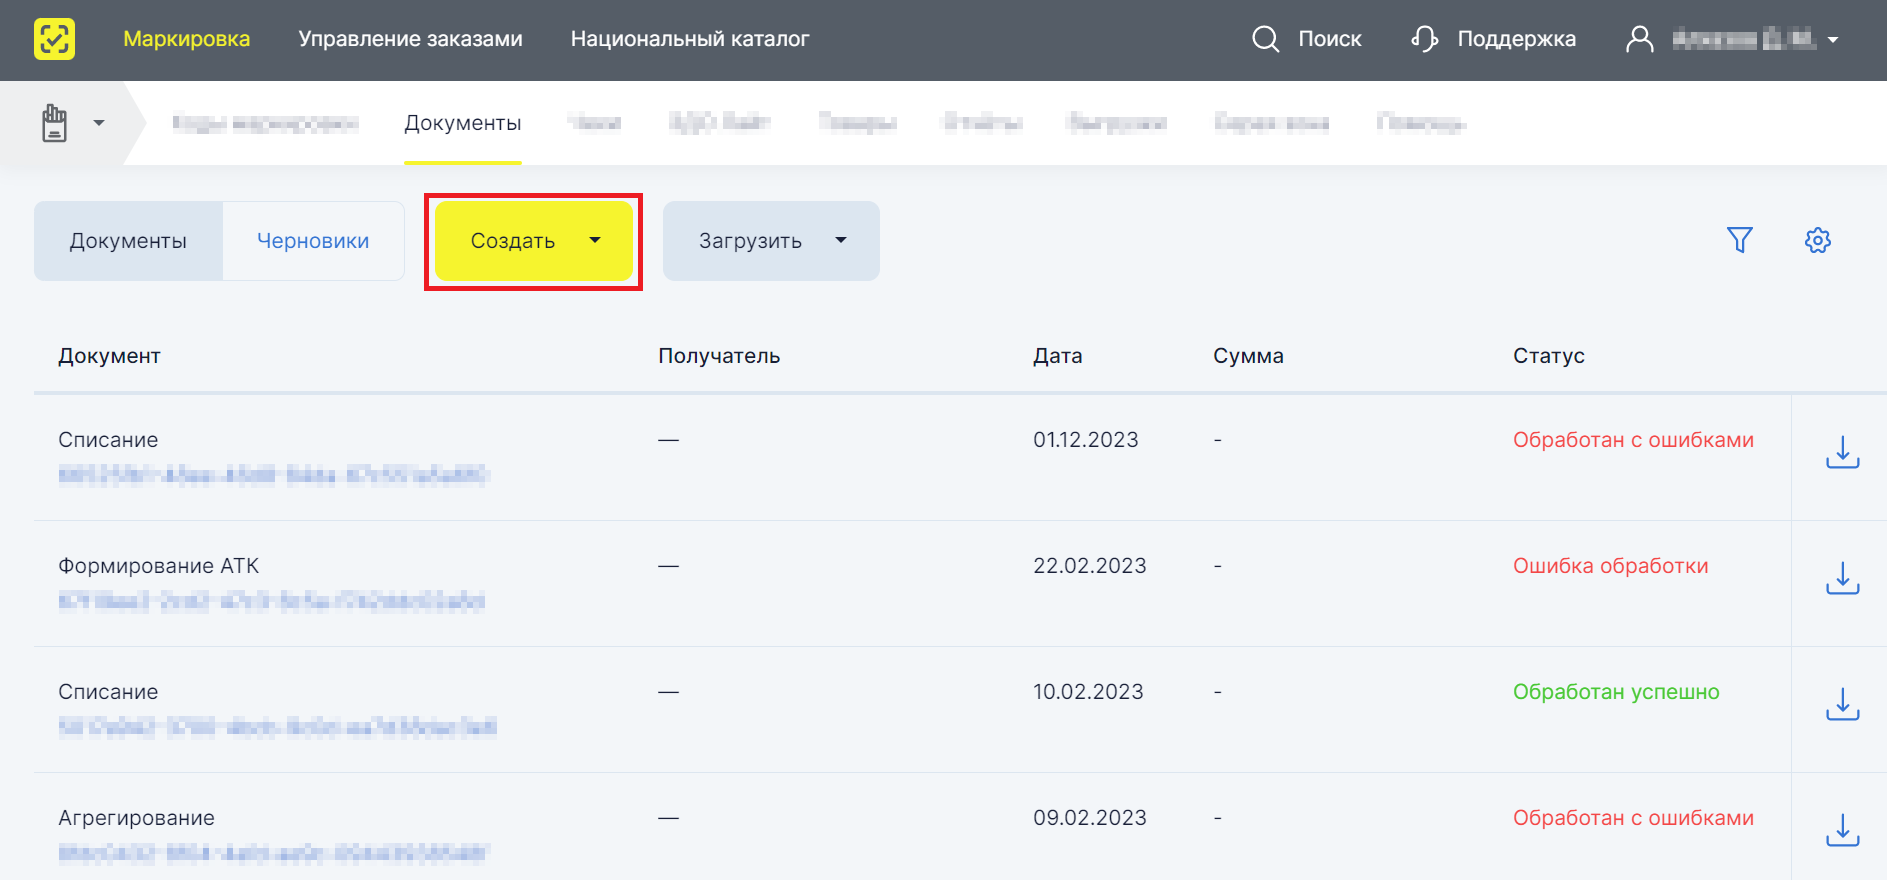1887x880 pixels.
Task: Expand the product group selector arrow
Action: 99,123
